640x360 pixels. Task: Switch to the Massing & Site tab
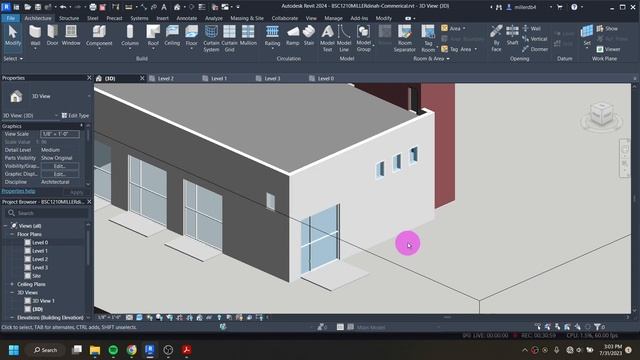tap(247, 18)
